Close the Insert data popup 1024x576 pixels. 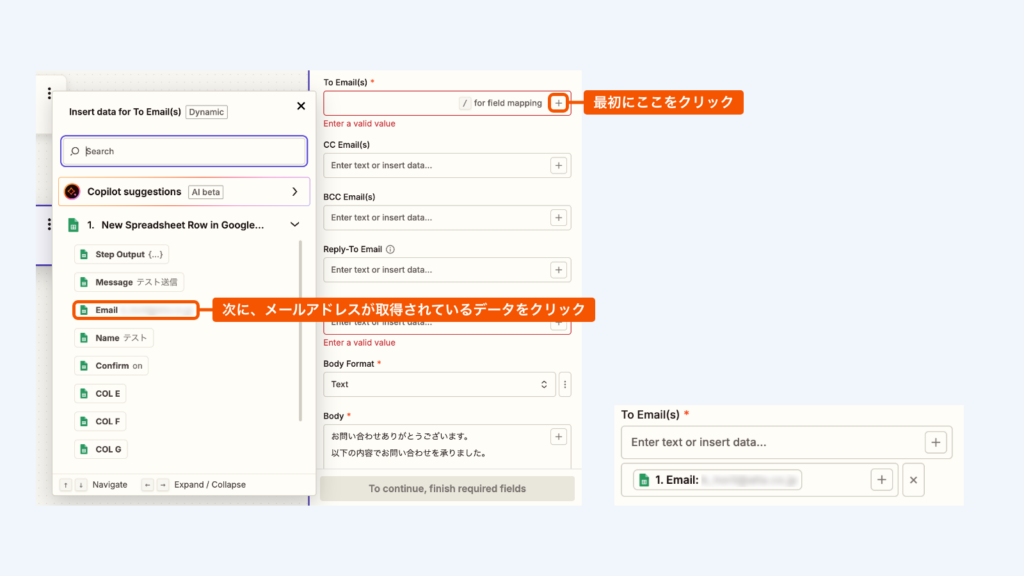pos(301,106)
